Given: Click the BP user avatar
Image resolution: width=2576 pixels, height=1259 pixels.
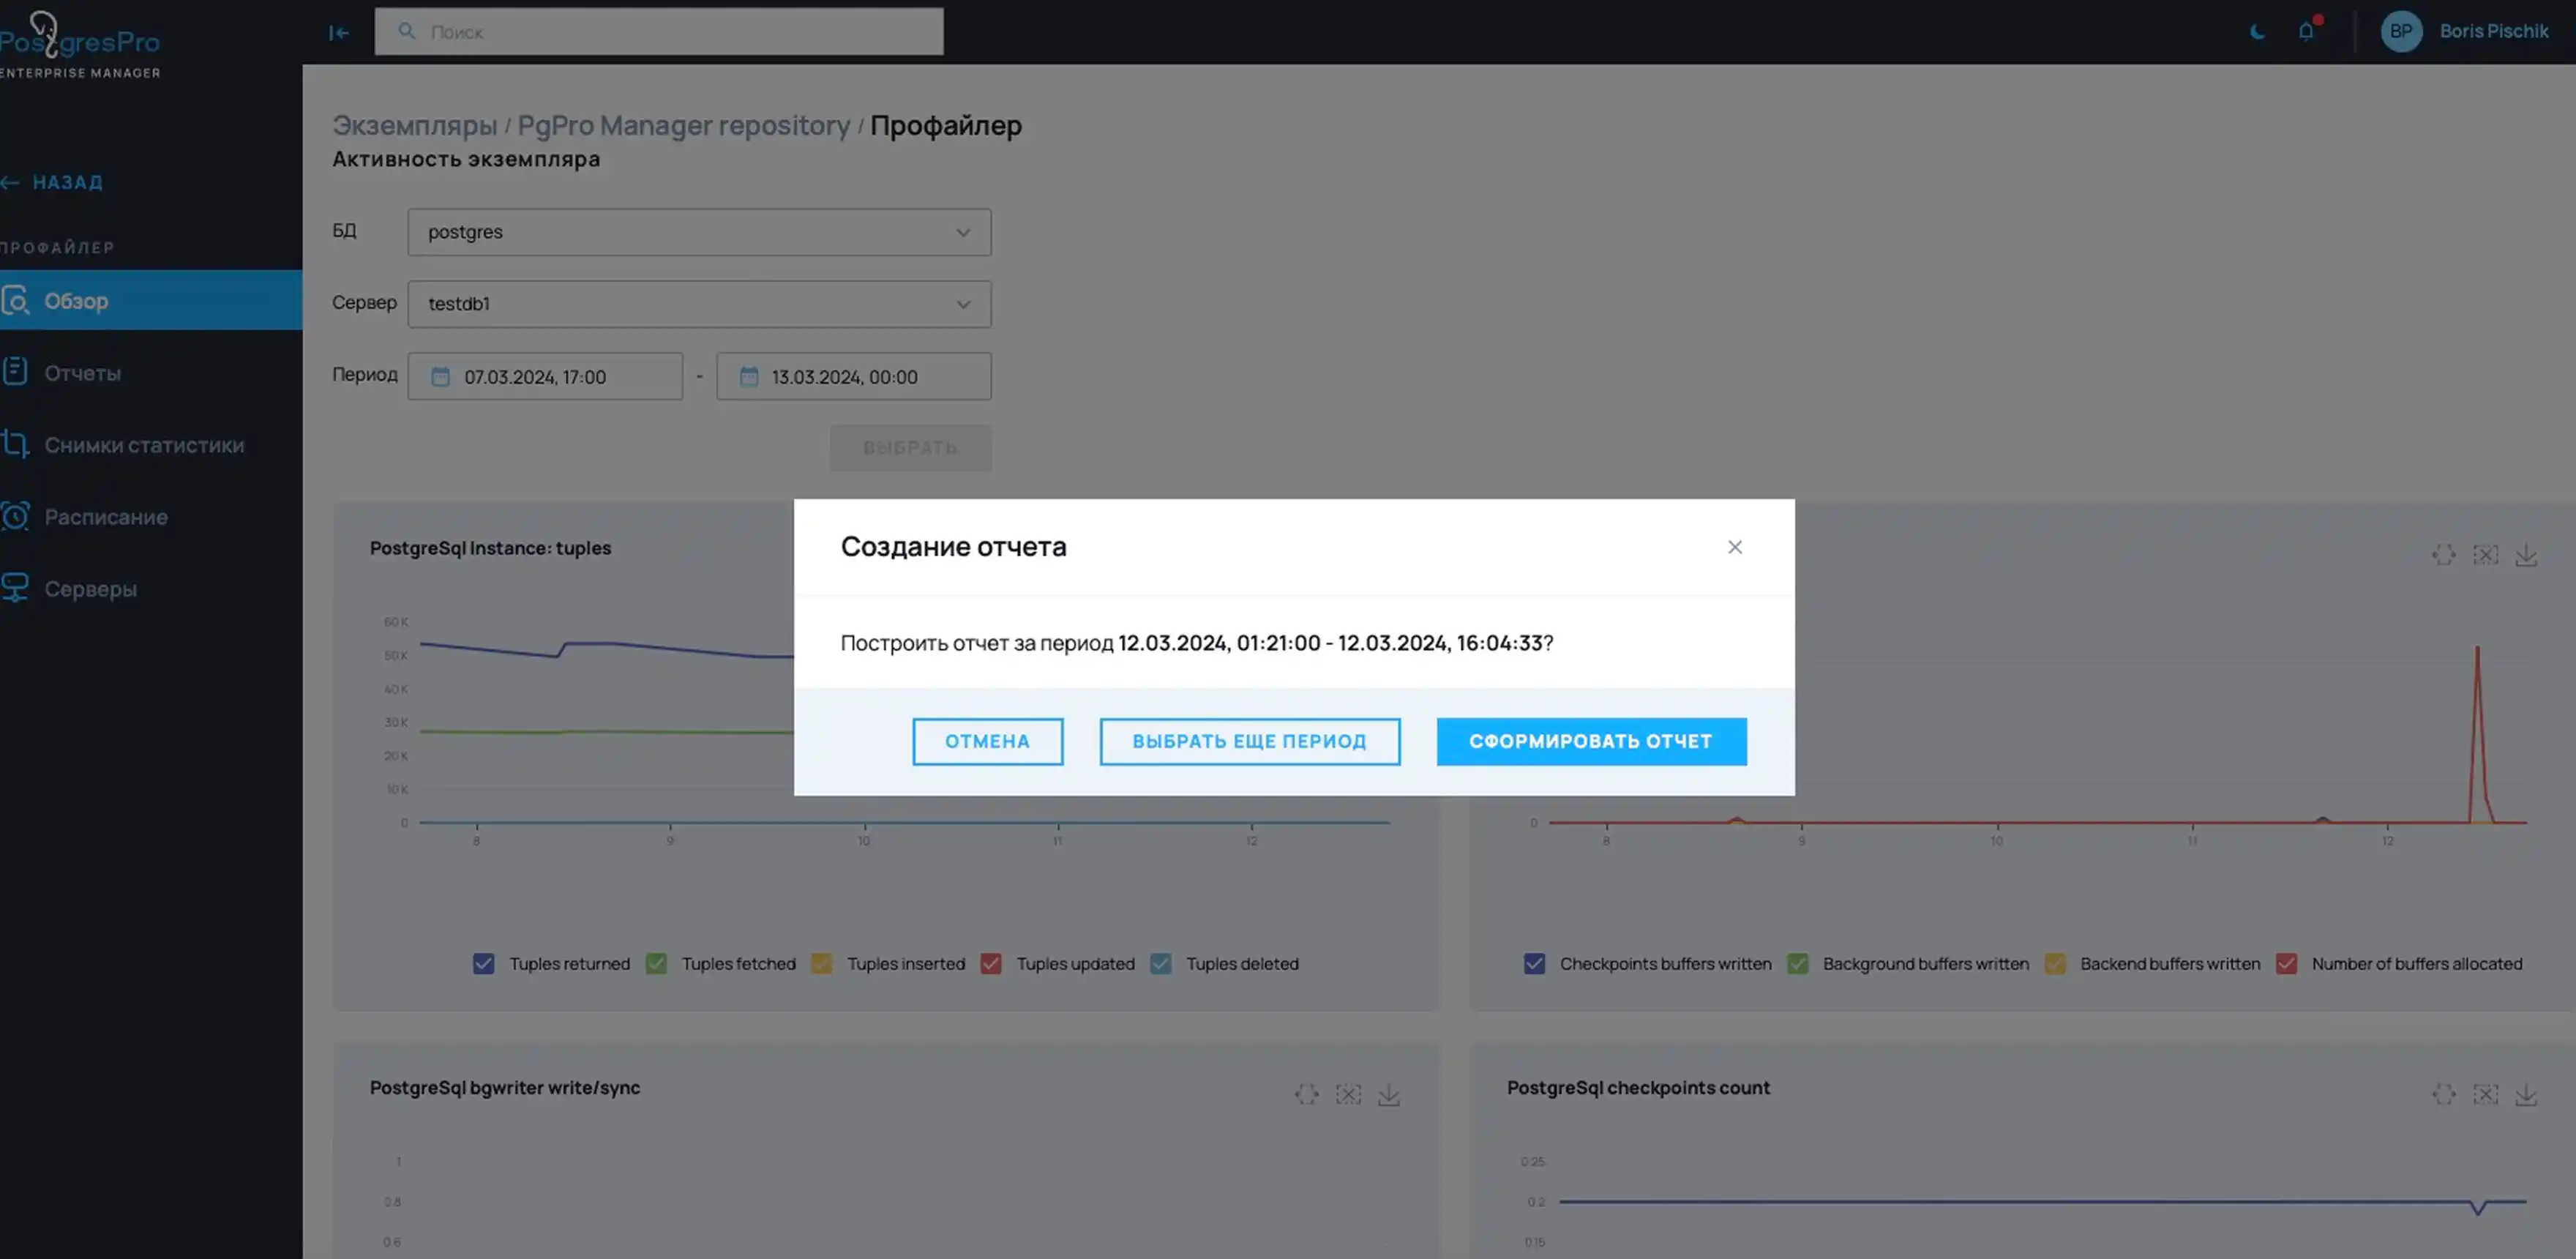Looking at the screenshot, I should click(2401, 31).
